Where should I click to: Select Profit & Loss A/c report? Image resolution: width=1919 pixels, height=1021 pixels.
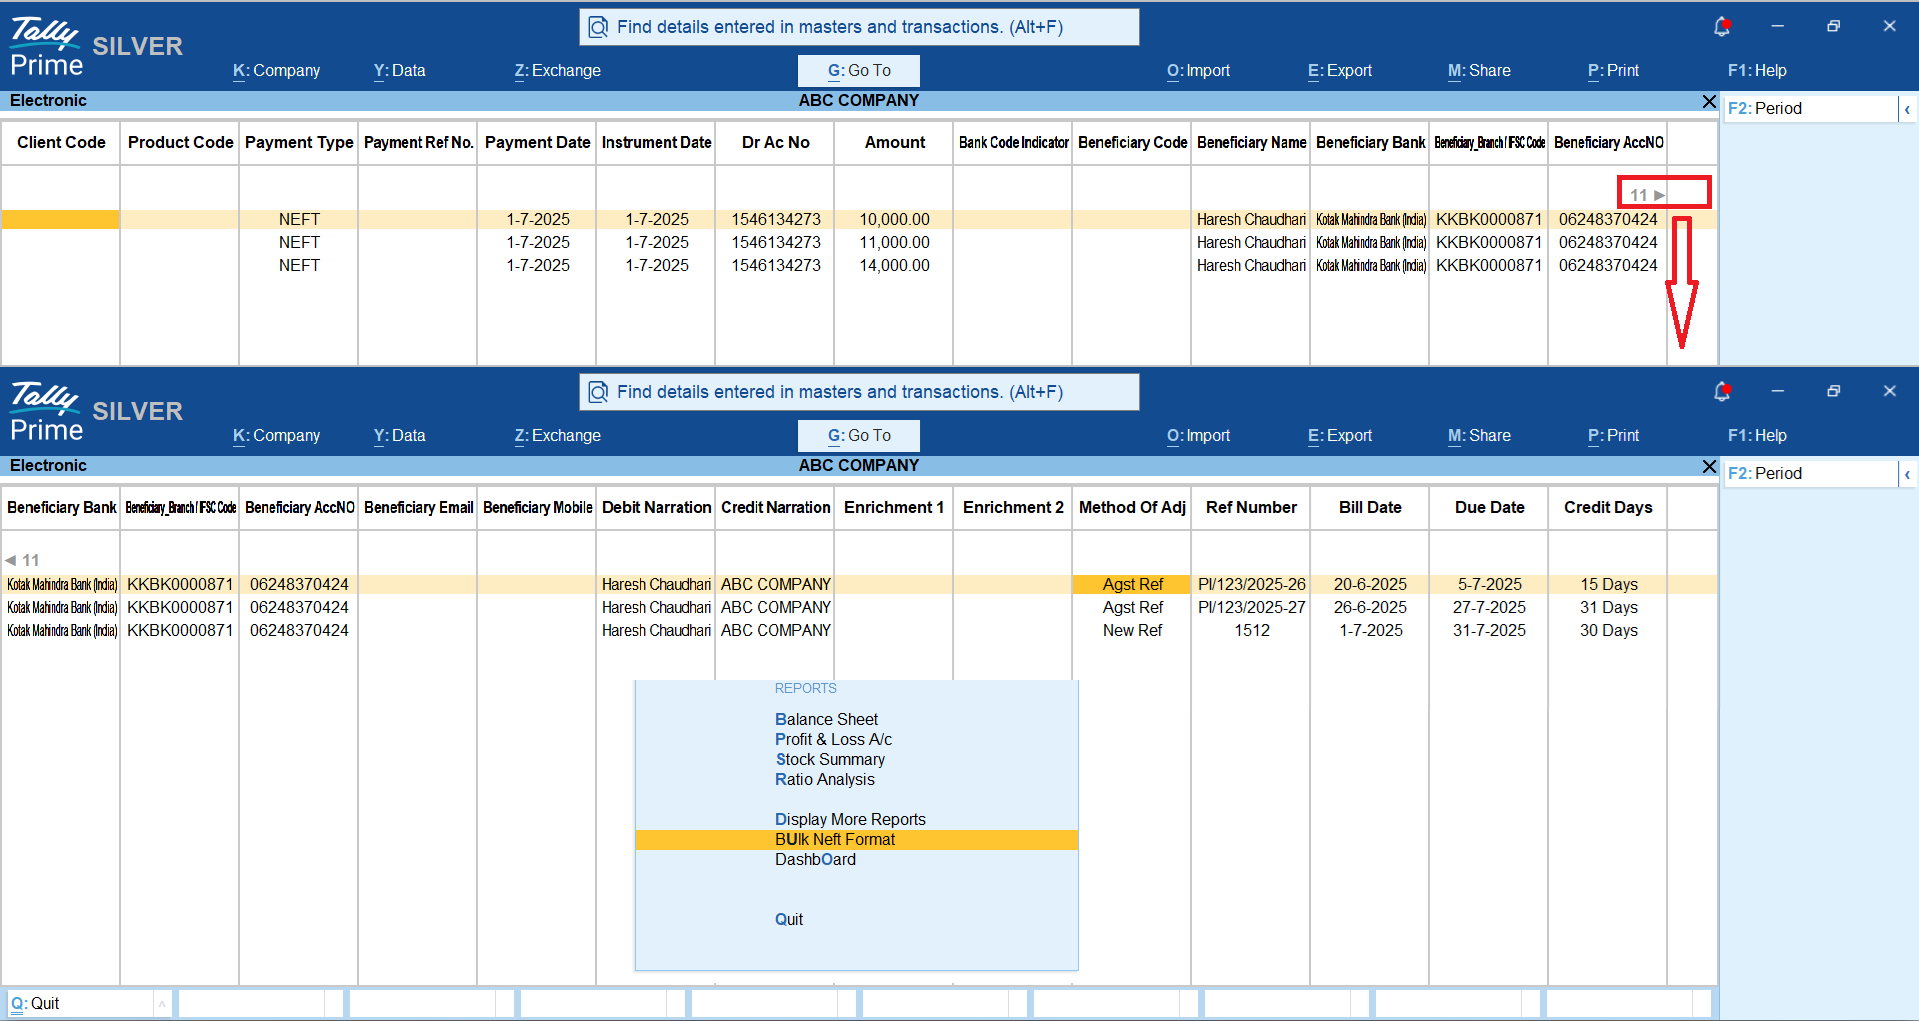tap(833, 740)
